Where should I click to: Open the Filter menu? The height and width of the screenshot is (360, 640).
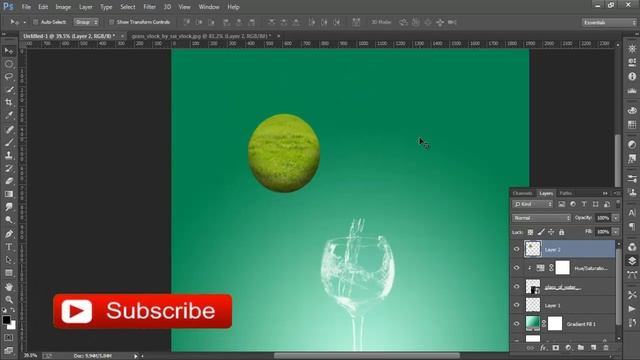pos(149,7)
